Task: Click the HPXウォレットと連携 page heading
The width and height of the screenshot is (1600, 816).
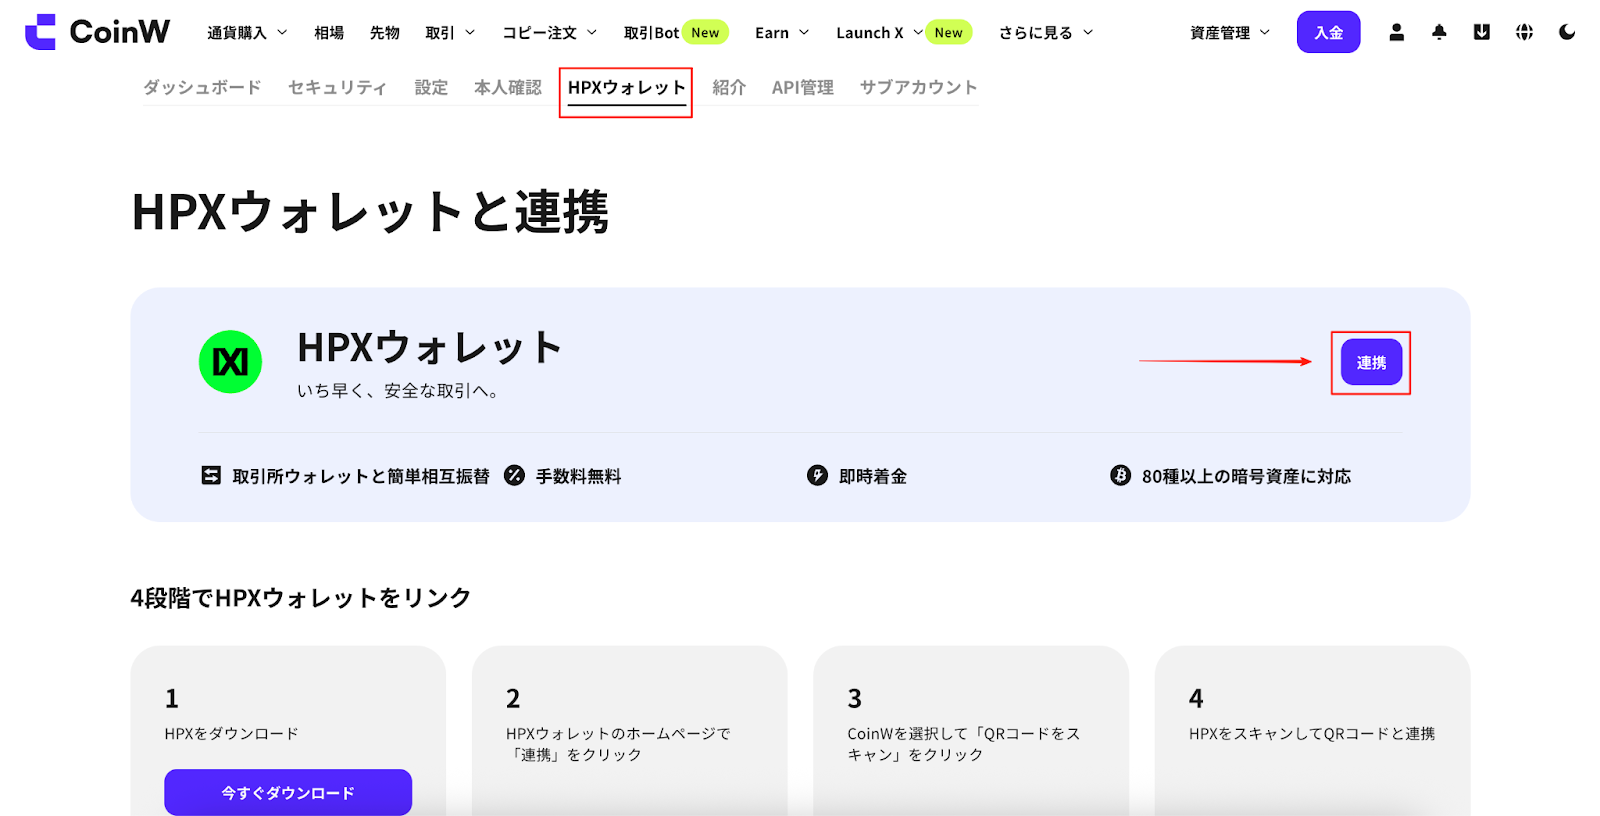Action: click(x=370, y=212)
